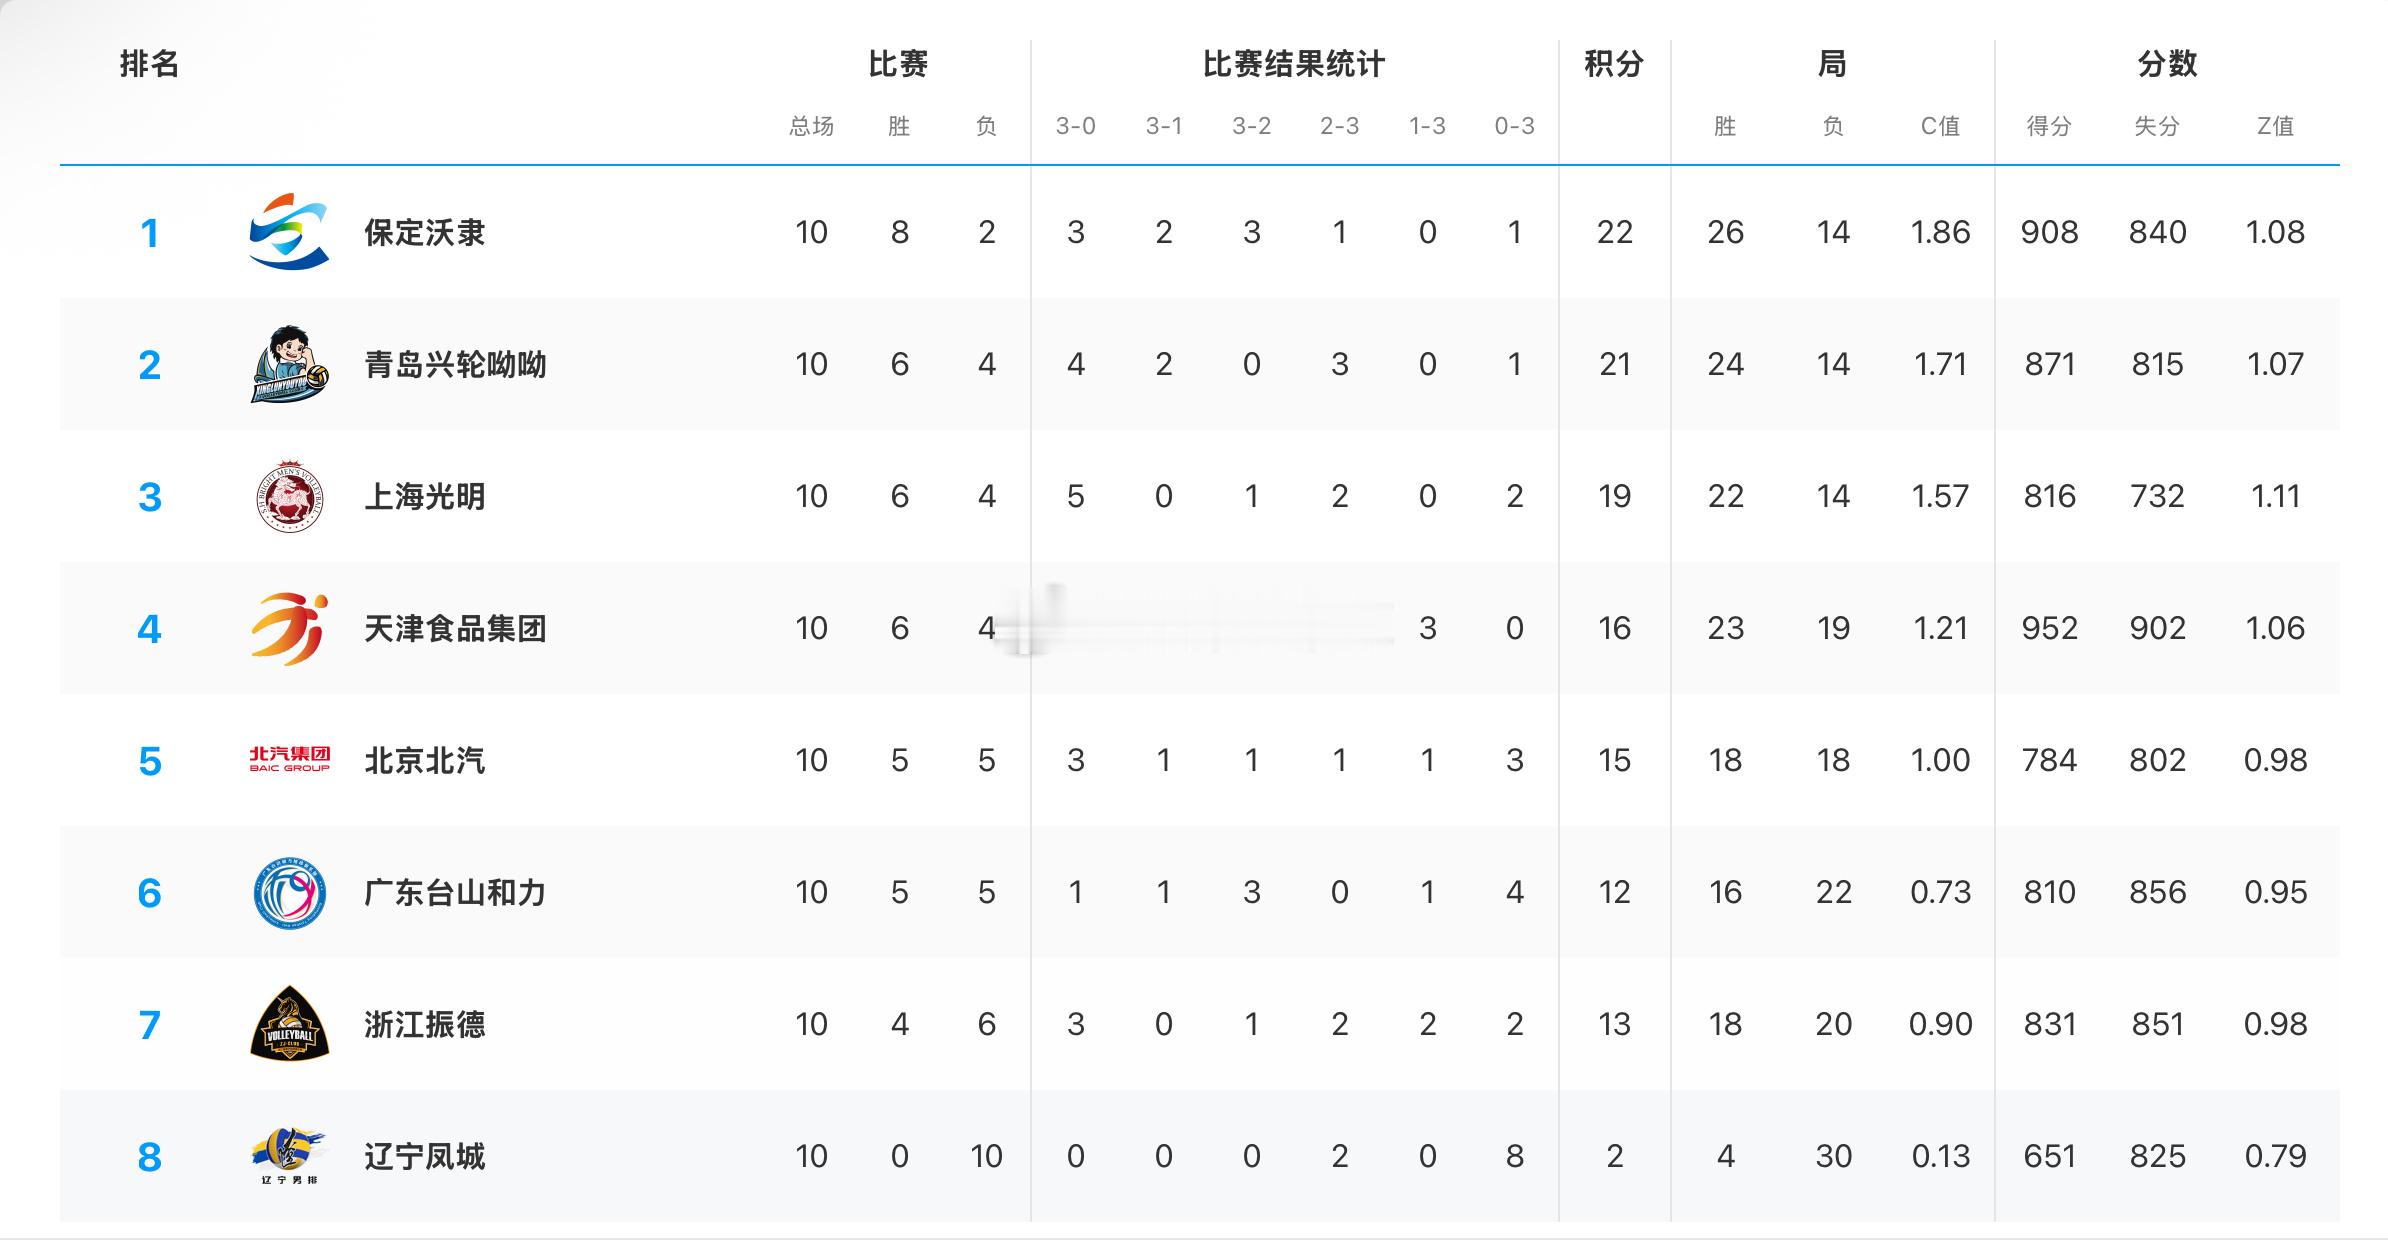Click the 保定沃隶 team logo
The height and width of the screenshot is (1240, 2388).
click(x=289, y=232)
